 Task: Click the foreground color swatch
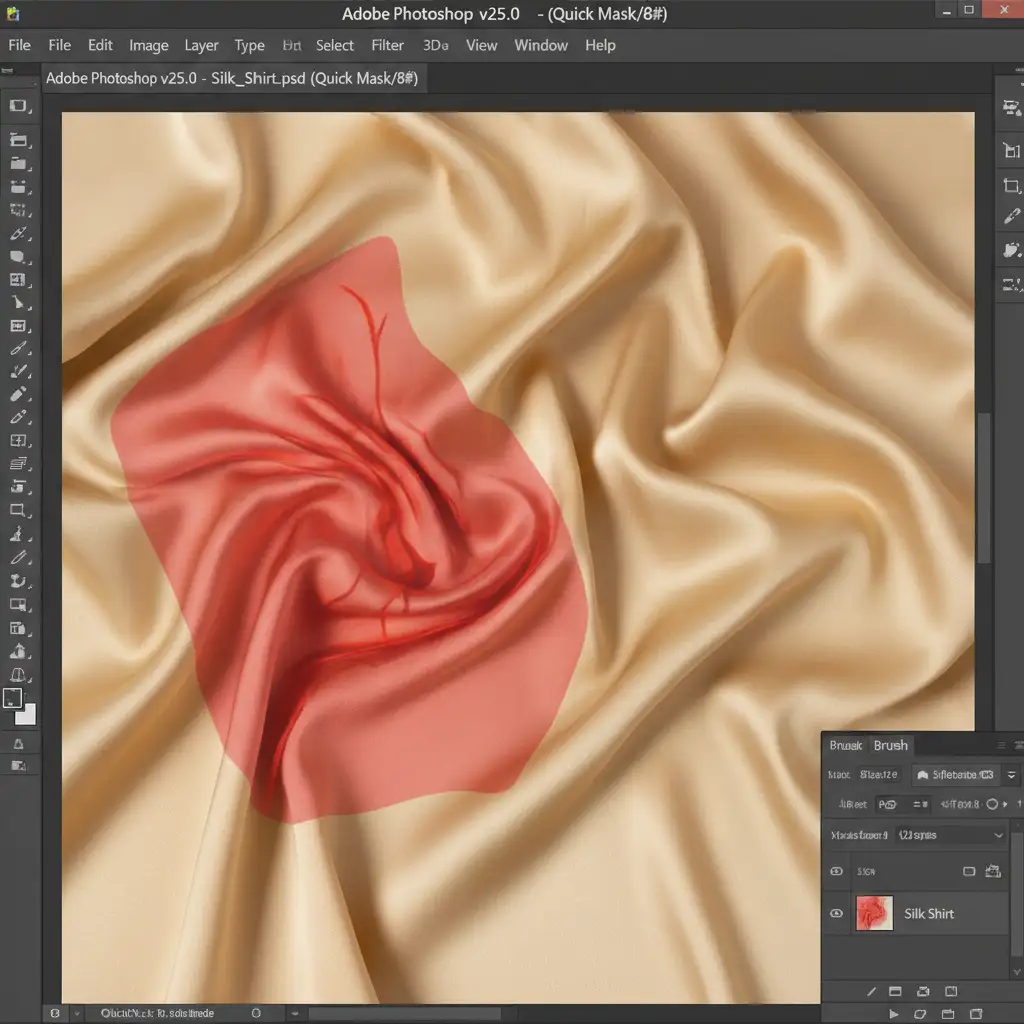point(13,698)
